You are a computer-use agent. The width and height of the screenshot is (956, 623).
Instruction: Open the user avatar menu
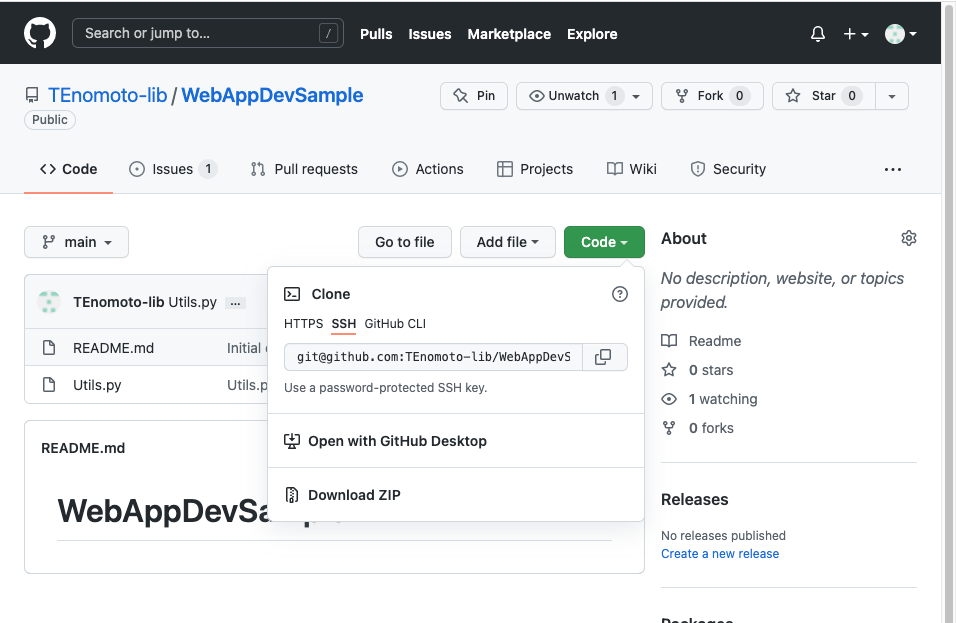(x=901, y=34)
